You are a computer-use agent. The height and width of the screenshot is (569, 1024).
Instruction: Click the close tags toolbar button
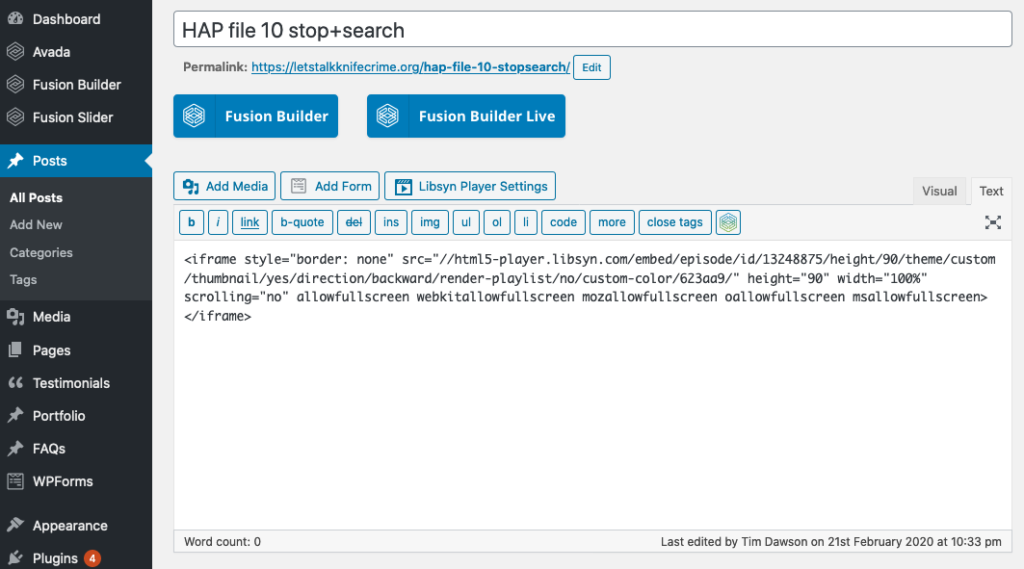675,223
